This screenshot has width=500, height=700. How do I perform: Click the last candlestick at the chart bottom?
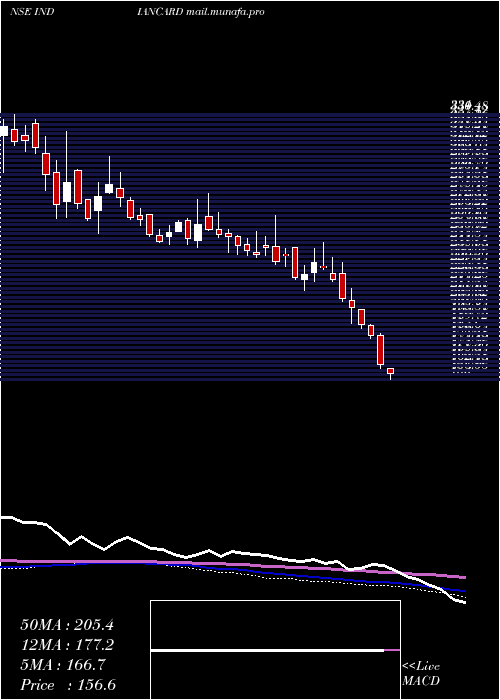tap(391, 373)
